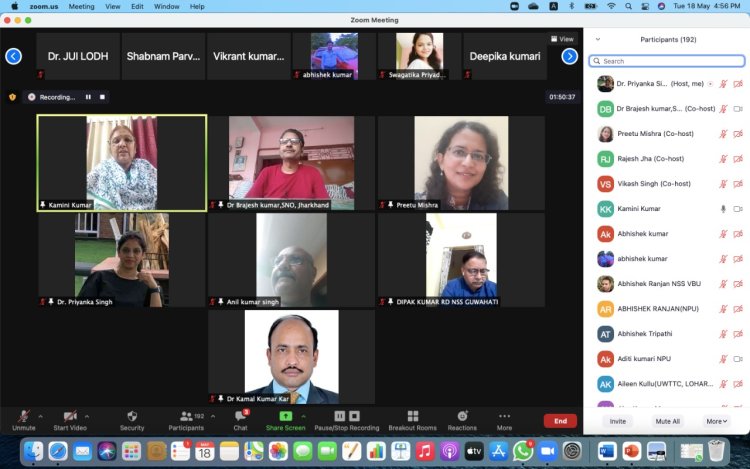
Task: Click the encryption shield icon at top left
Action: pyautogui.click(x=13, y=97)
